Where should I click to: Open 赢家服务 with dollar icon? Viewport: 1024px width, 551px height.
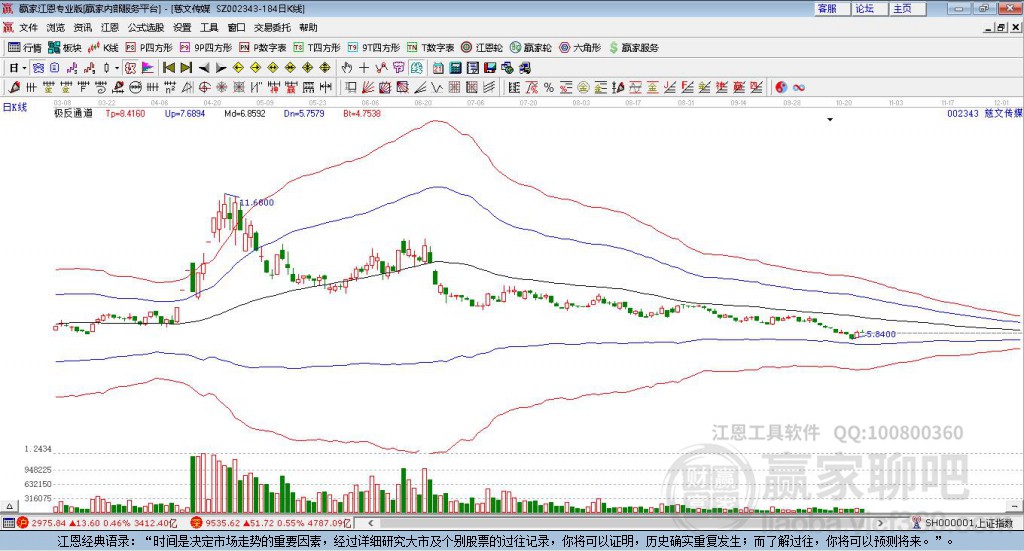(633, 48)
